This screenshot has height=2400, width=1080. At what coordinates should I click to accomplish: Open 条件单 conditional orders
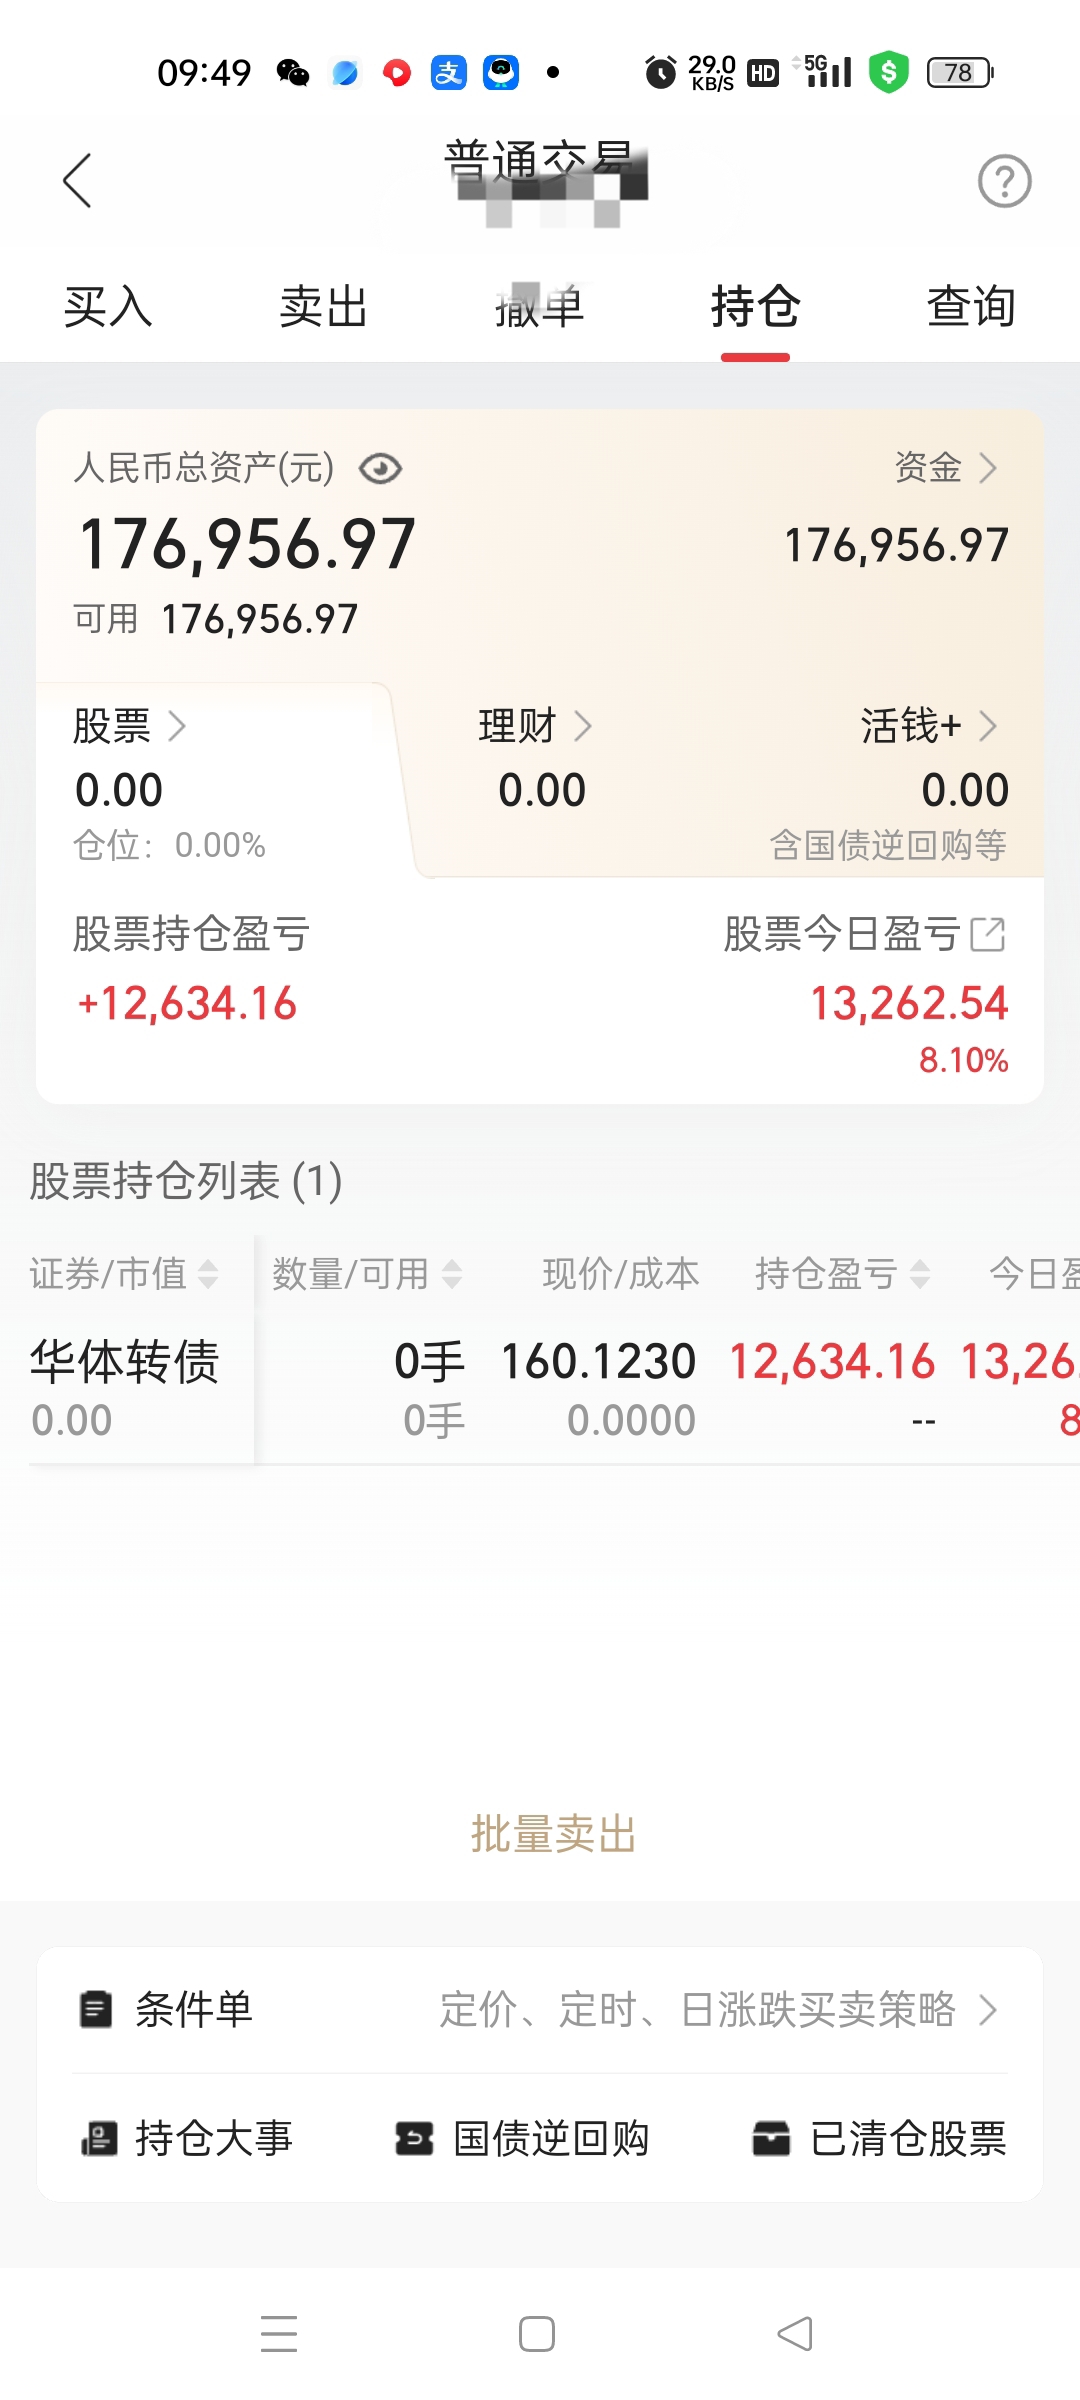(540, 2009)
